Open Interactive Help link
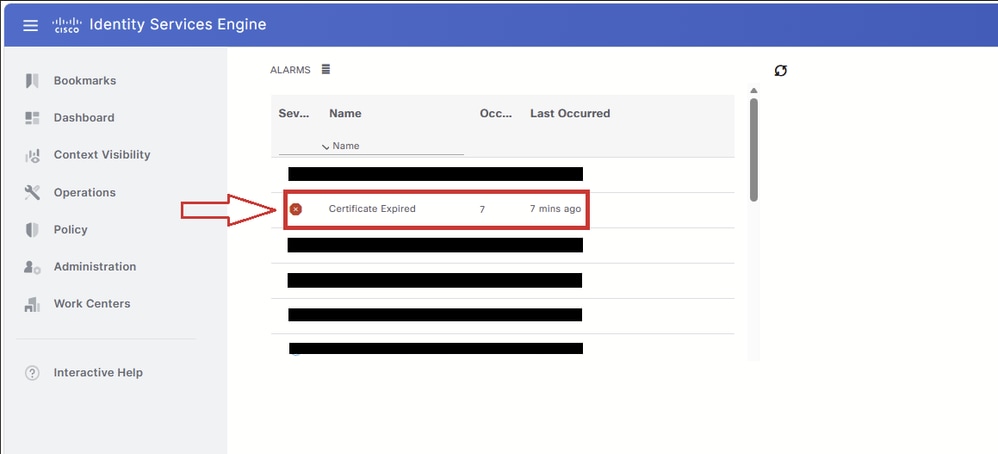Screen dimensions: 998x454 pos(98,372)
